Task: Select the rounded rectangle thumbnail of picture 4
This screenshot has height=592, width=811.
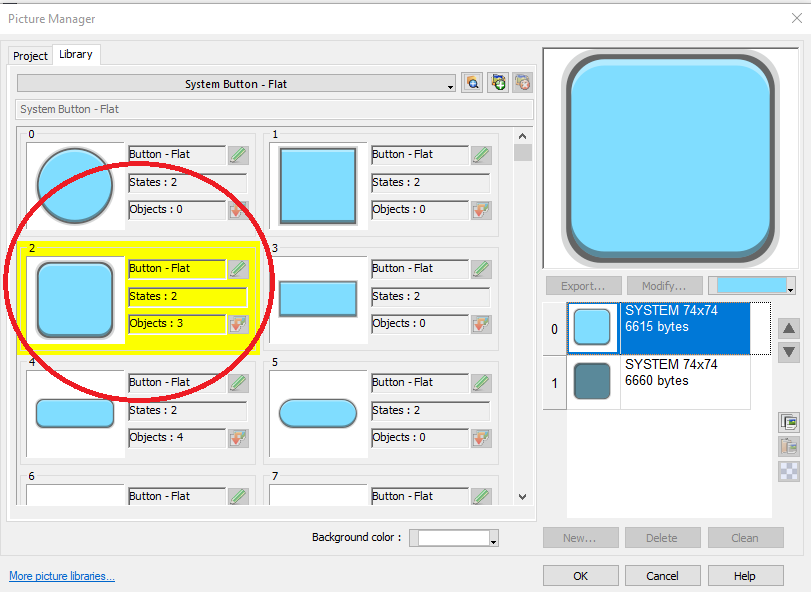Action: tap(75, 413)
